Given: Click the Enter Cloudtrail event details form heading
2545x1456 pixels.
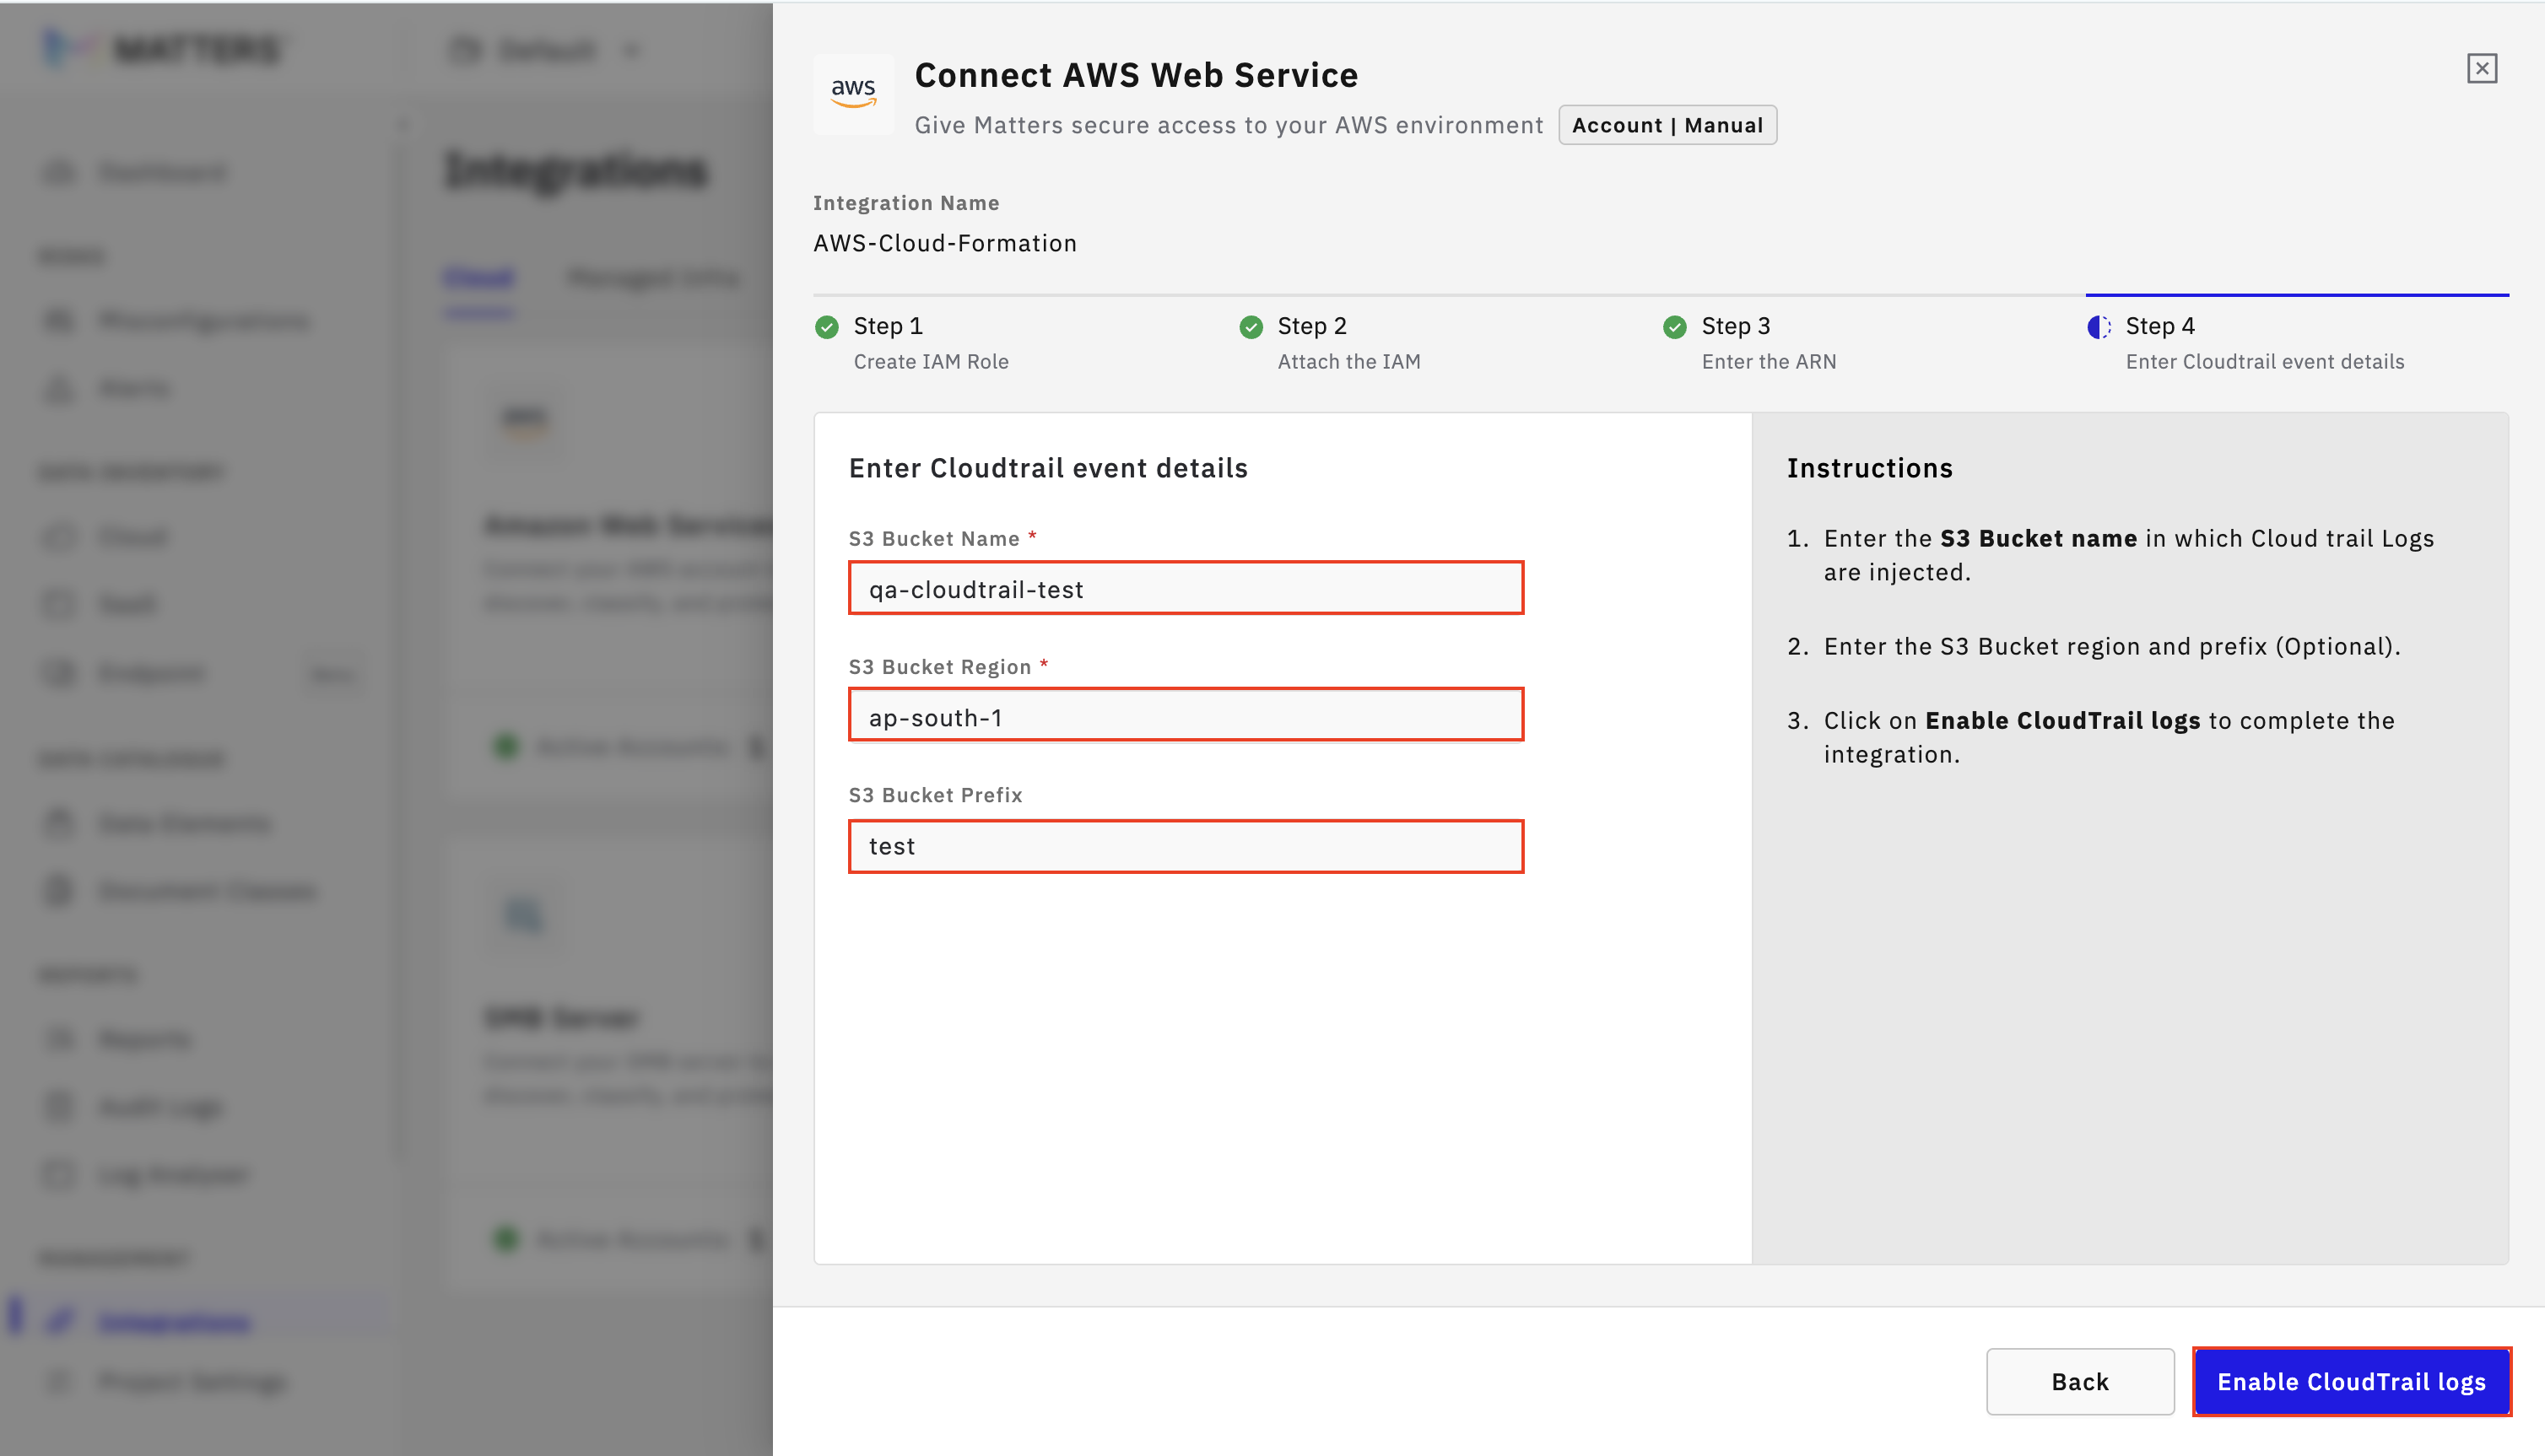Looking at the screenshot, I should pos(1048,468).
